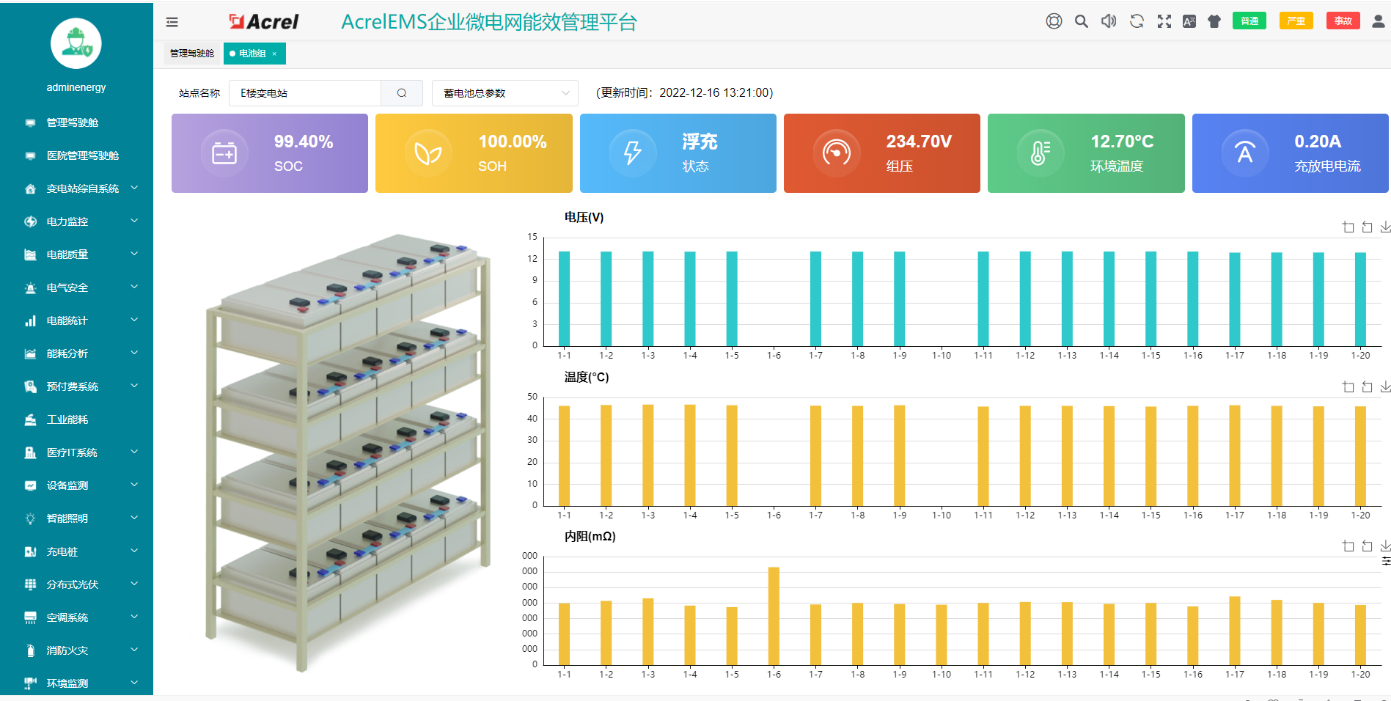The image size is (1391, 701).
Task: Switch language with the translate icon
Action: tap(1189, 21)
